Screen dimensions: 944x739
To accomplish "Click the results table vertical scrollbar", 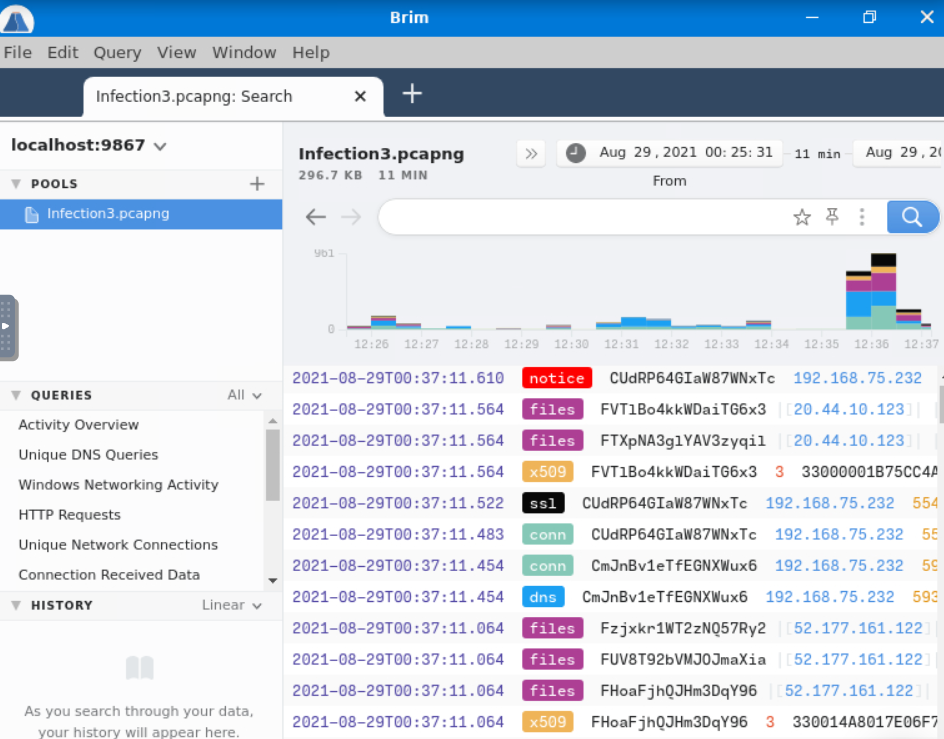I will [x=940, y=404].
